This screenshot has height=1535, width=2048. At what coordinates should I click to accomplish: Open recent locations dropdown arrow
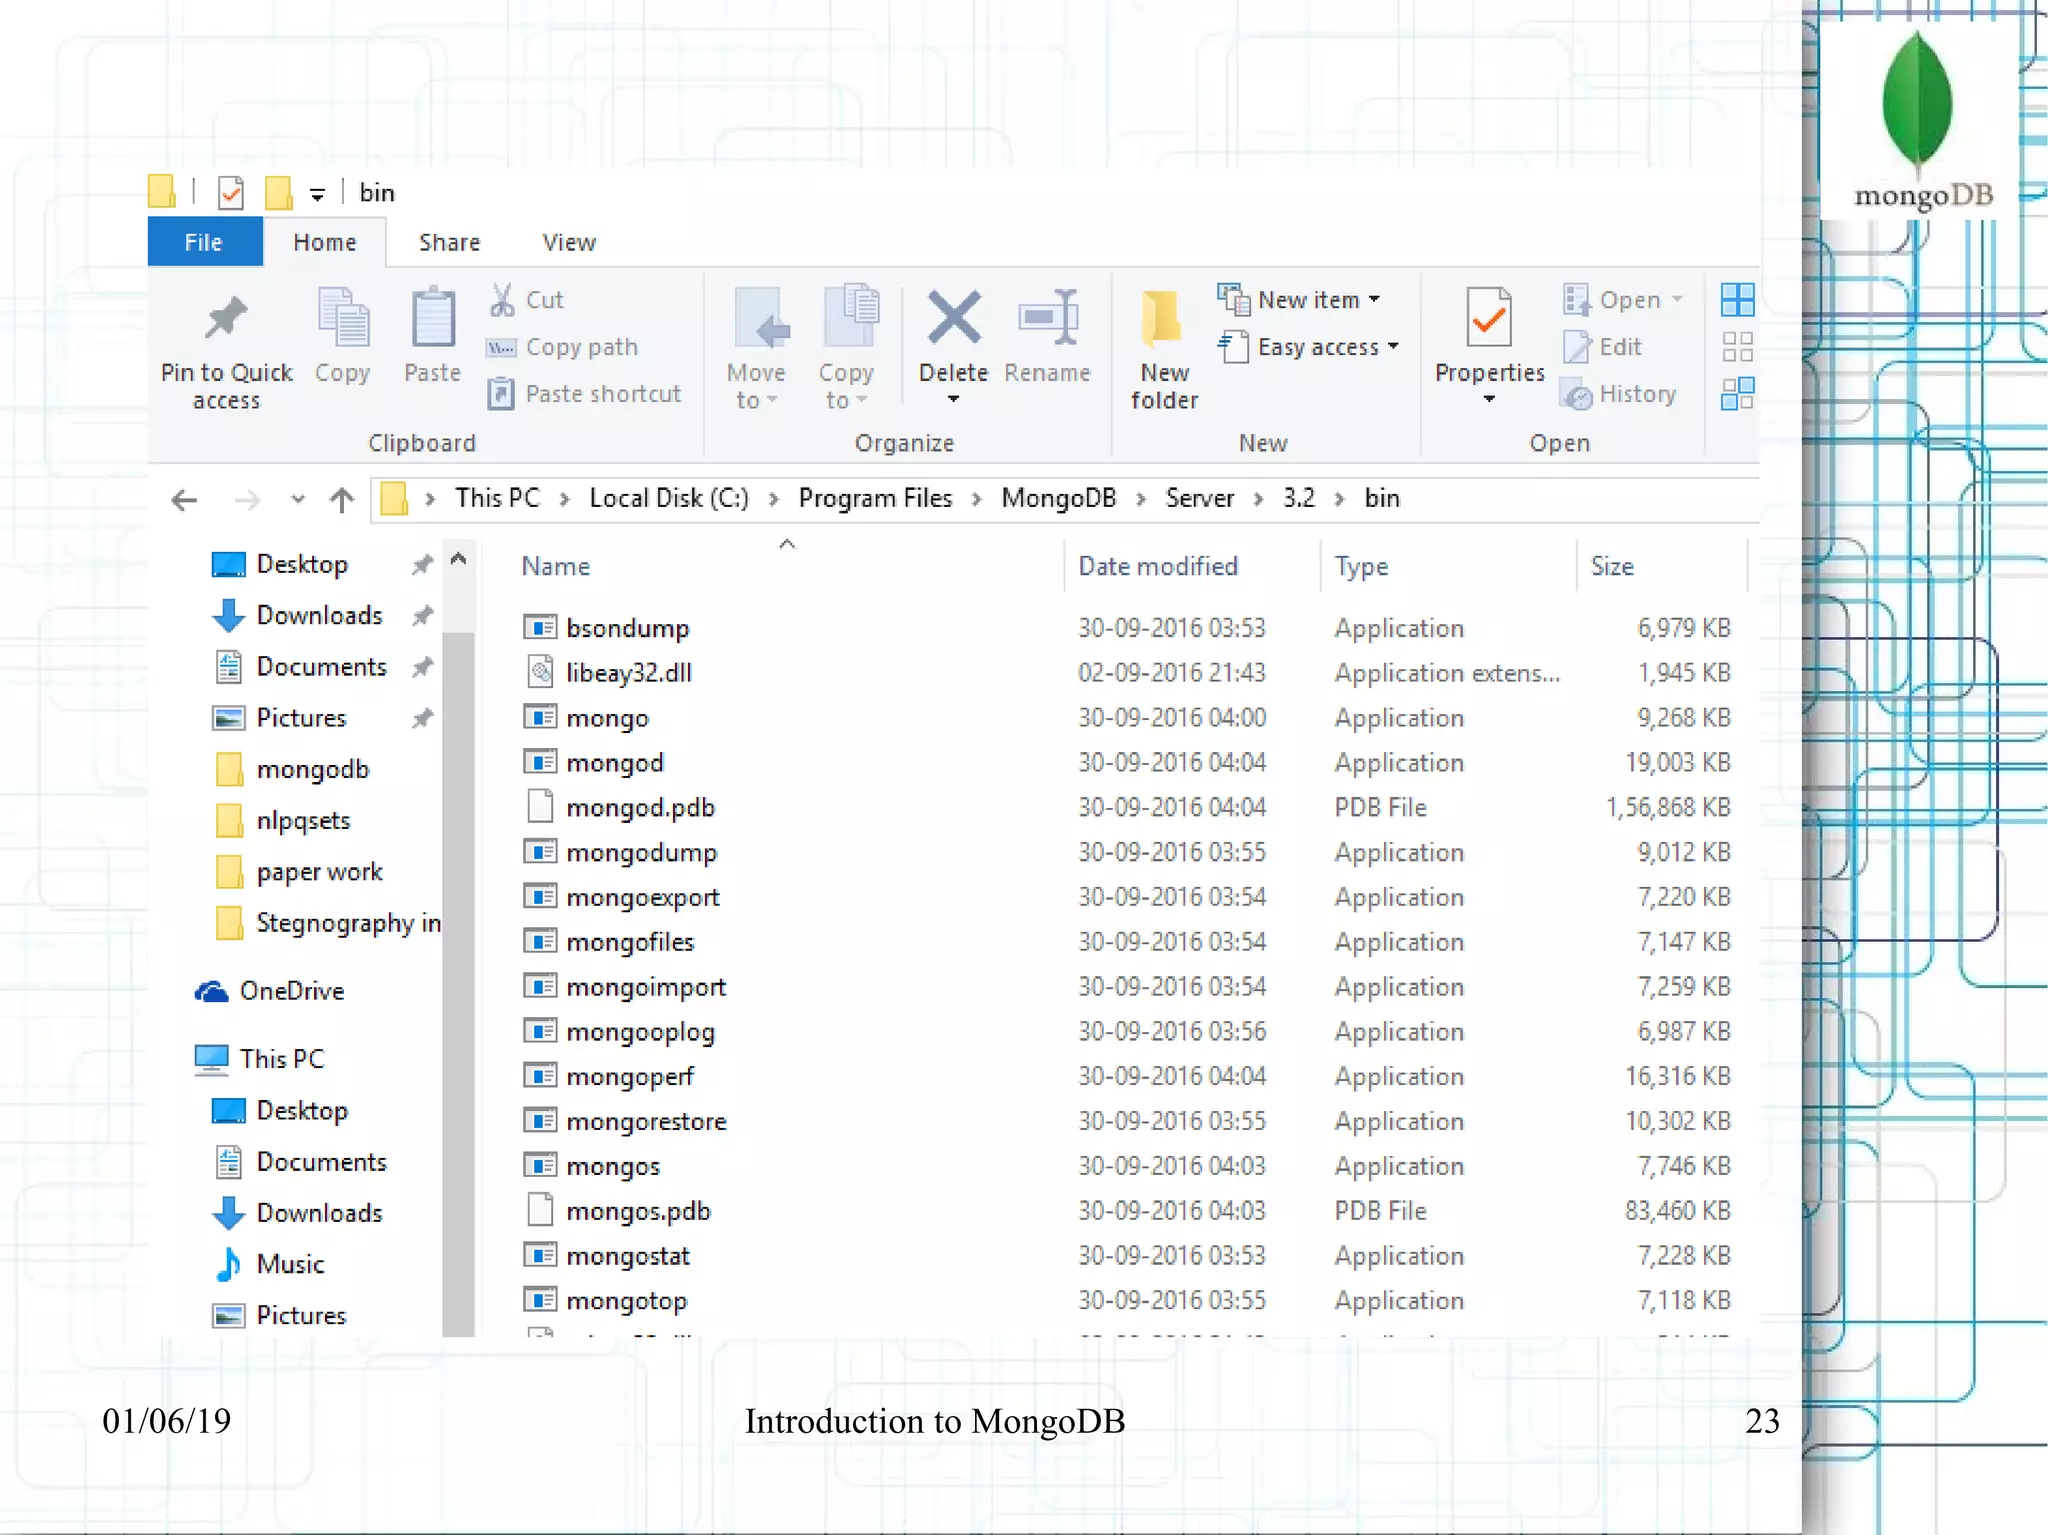coord(297,499)
